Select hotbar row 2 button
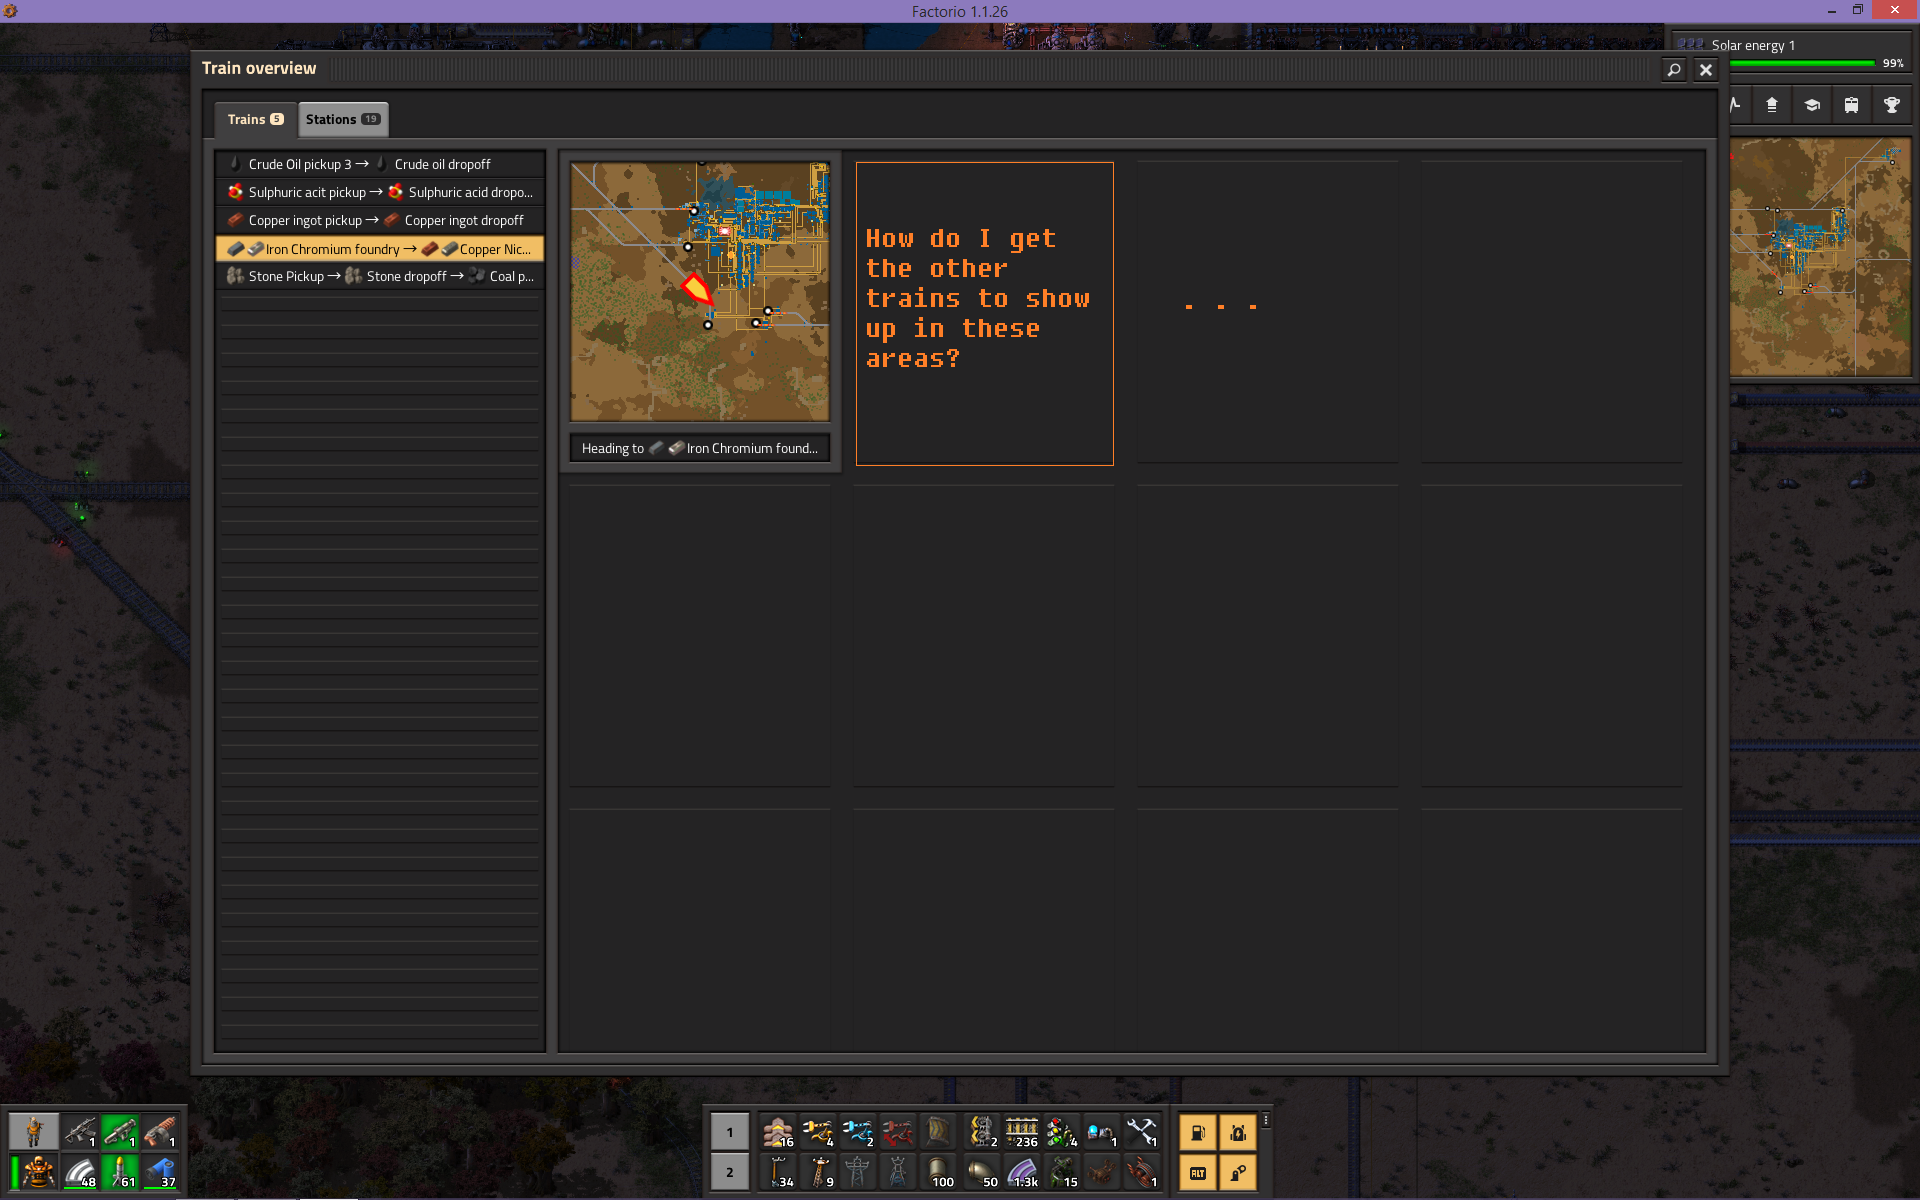The image size is (1920, 1200). (730, 1172)
